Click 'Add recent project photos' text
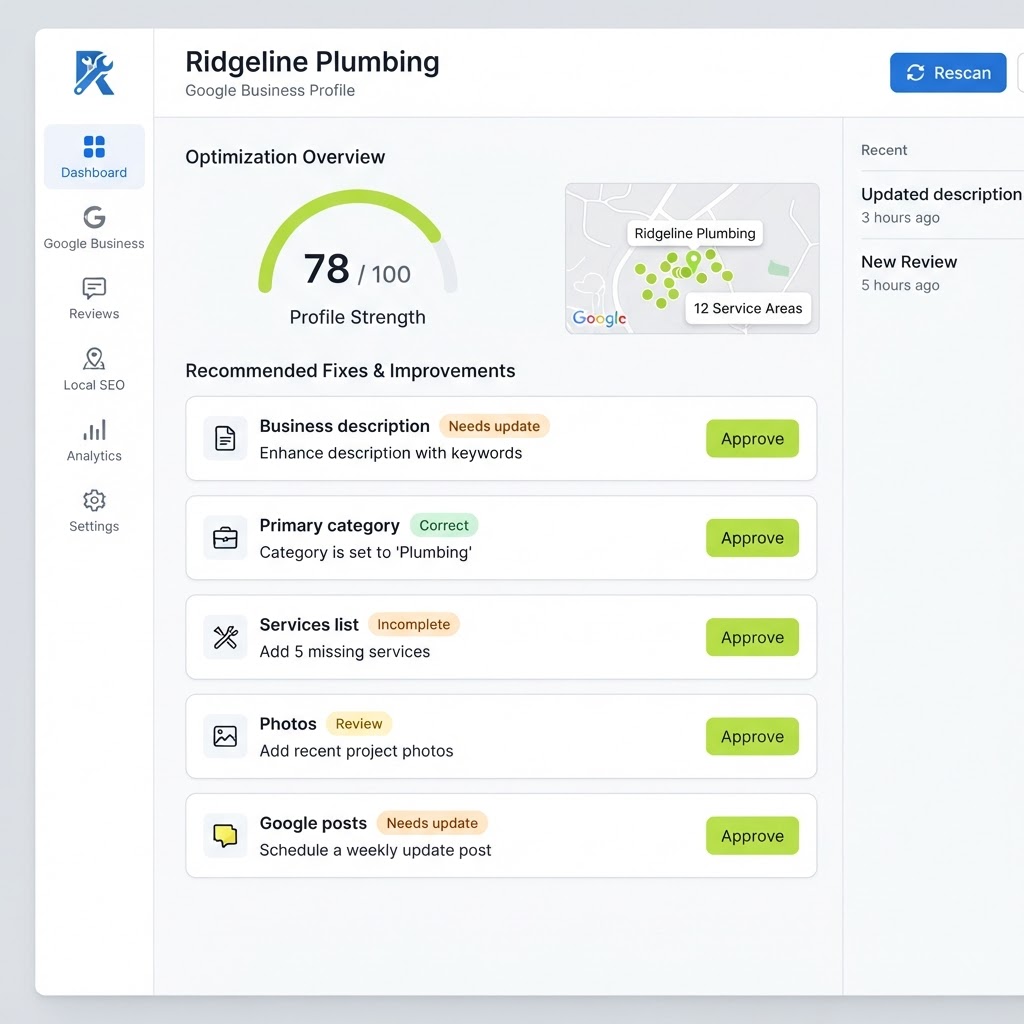 click(357, 750)
